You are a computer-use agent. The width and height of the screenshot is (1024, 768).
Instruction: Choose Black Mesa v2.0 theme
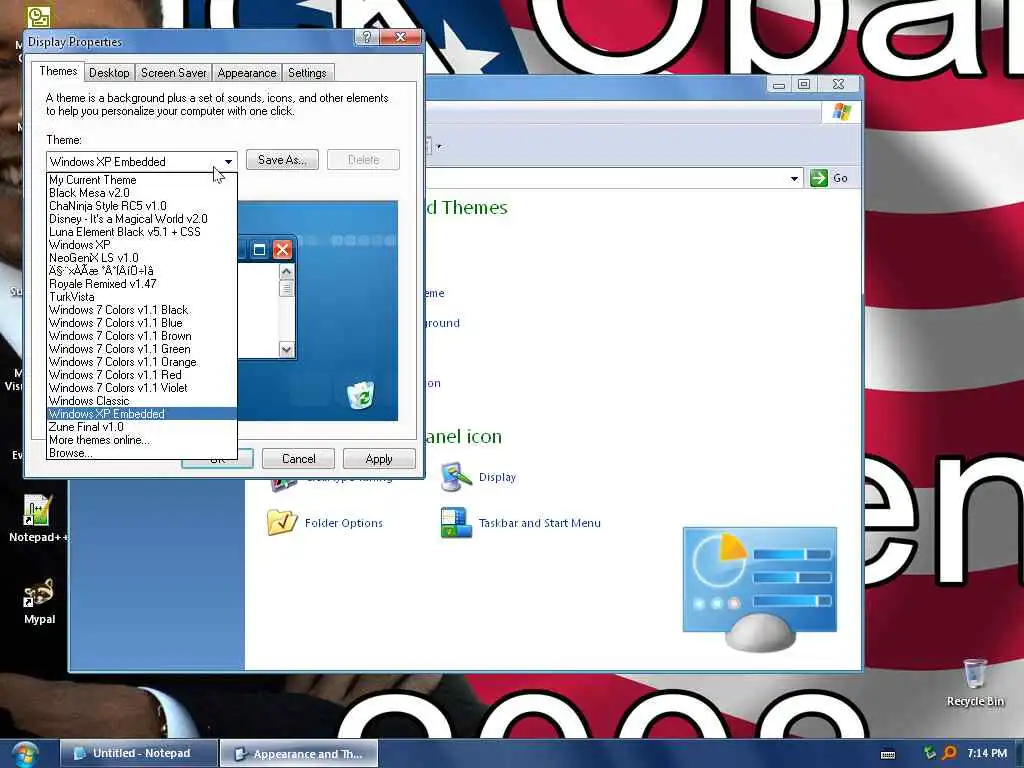point(142,193)
